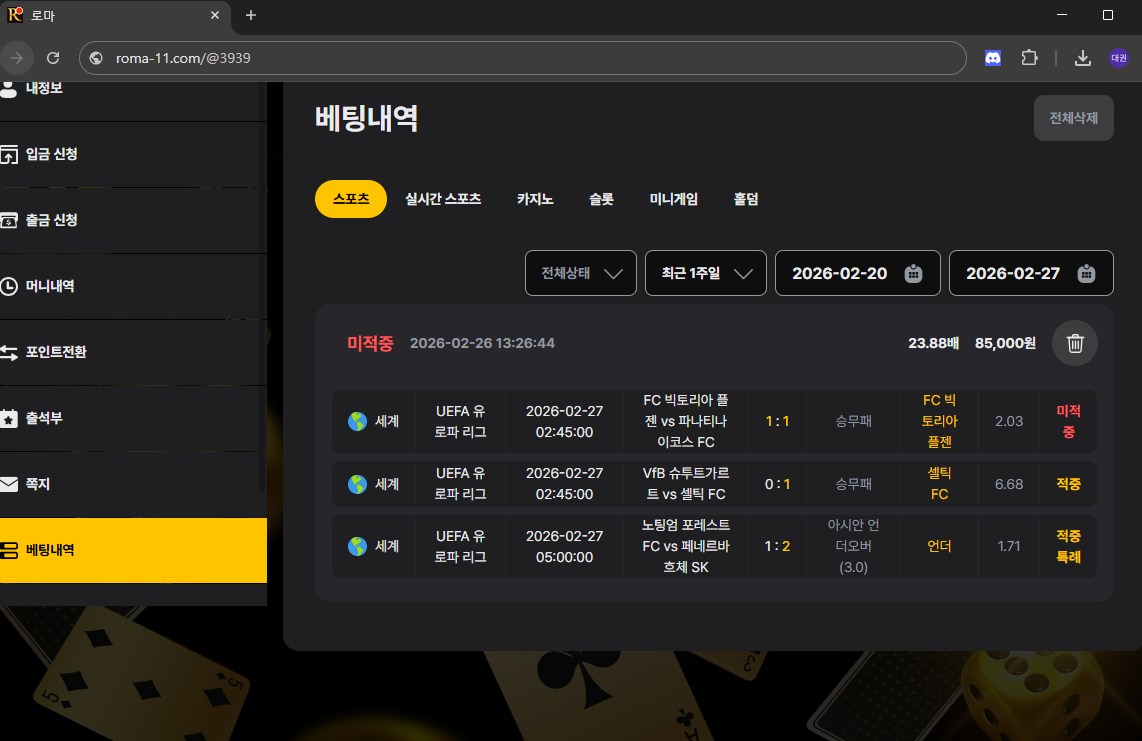This screenshot has width=1142, height=741.
Task: Click the Discord extension icon
Action: point(992,58)
